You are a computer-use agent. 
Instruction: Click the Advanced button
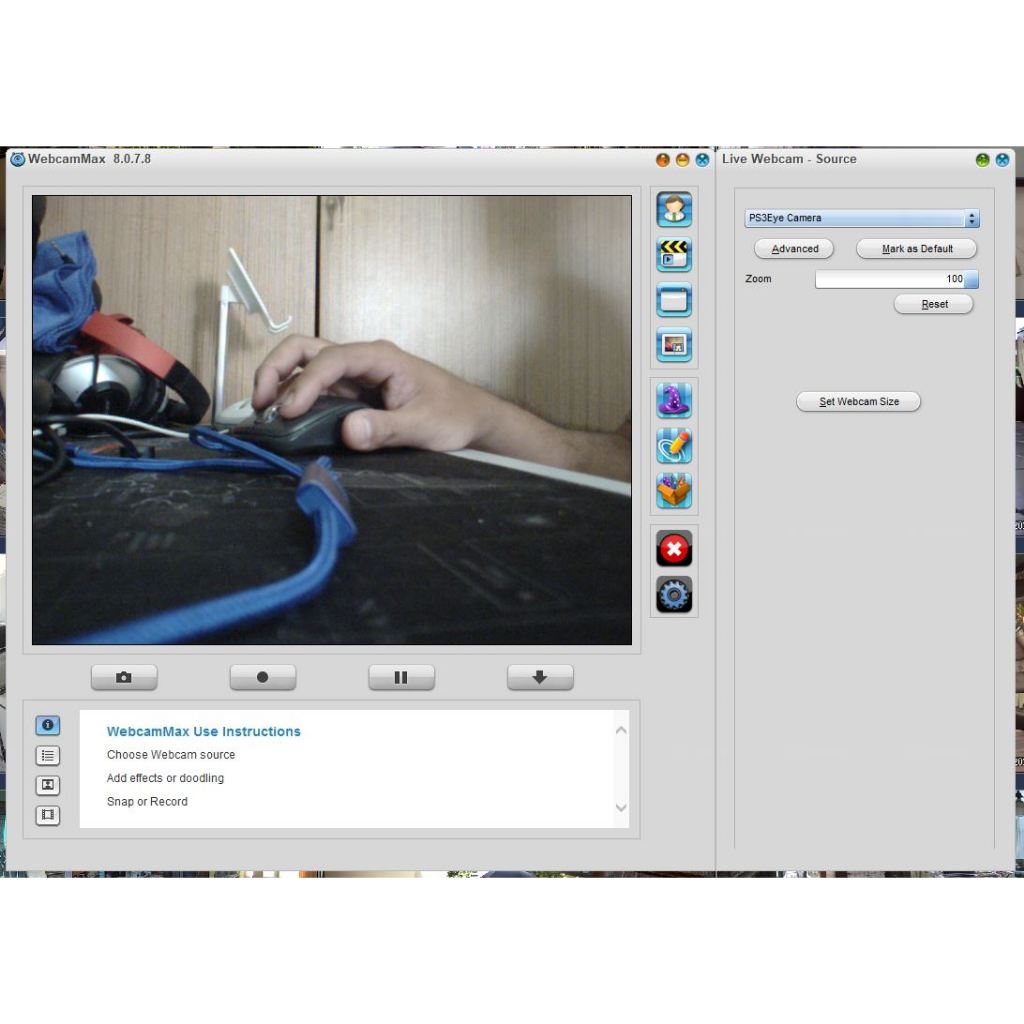click(794, 249)
